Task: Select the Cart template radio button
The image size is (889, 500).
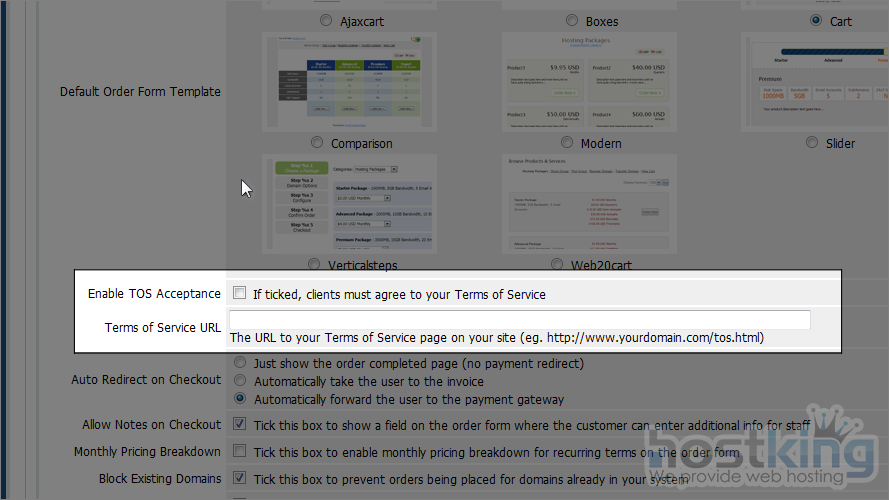Action: [x=816, y=20]
